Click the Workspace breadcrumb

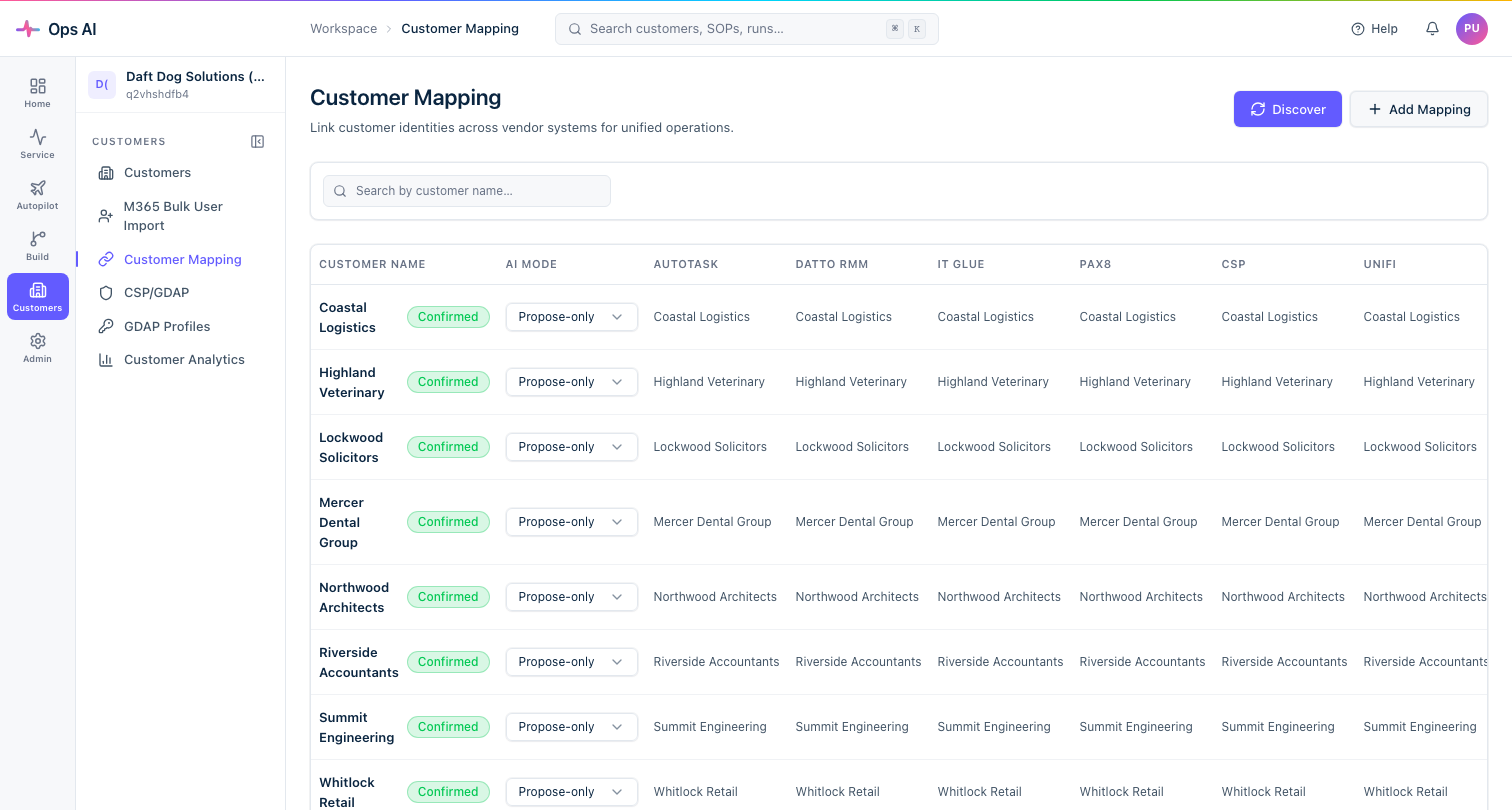343,29
